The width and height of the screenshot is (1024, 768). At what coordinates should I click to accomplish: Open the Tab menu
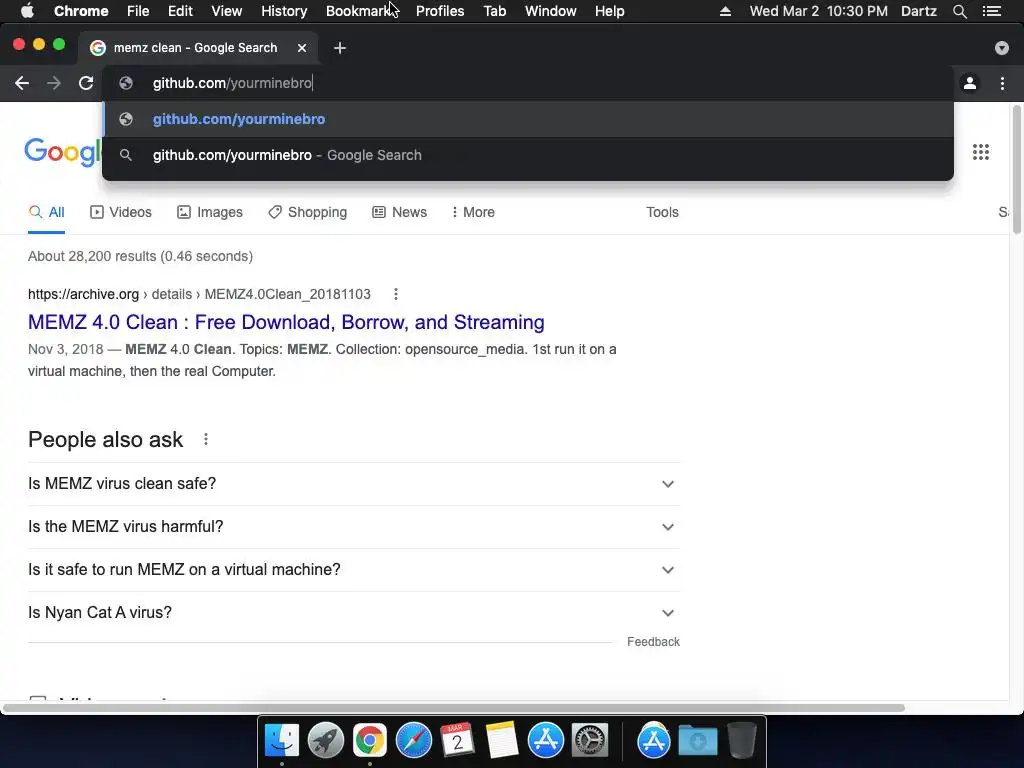494,11
